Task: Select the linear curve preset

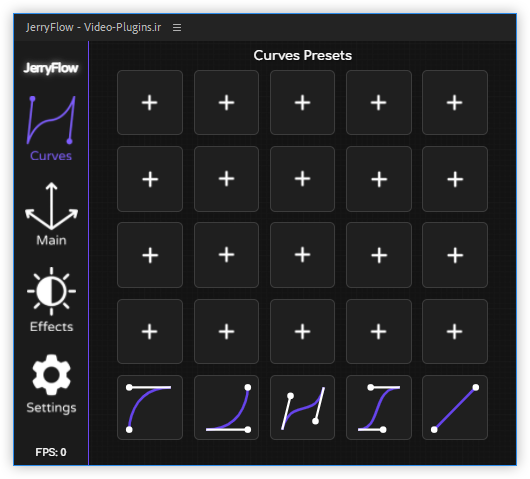Action: tap(455, 407)
